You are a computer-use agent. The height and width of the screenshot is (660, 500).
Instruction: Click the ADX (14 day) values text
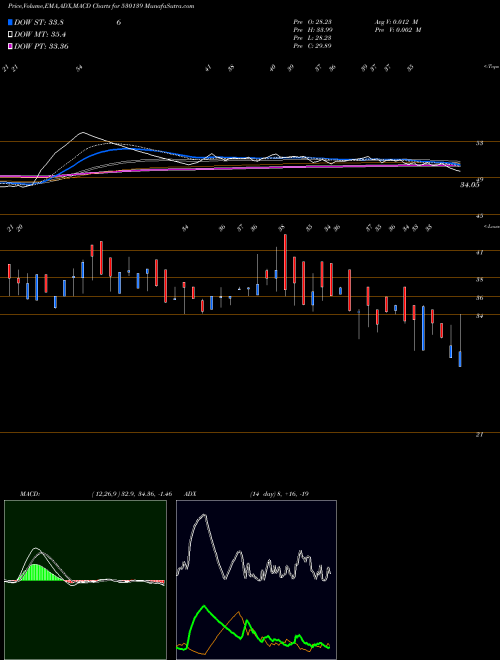pyautogui.click(x=280, y=494)
